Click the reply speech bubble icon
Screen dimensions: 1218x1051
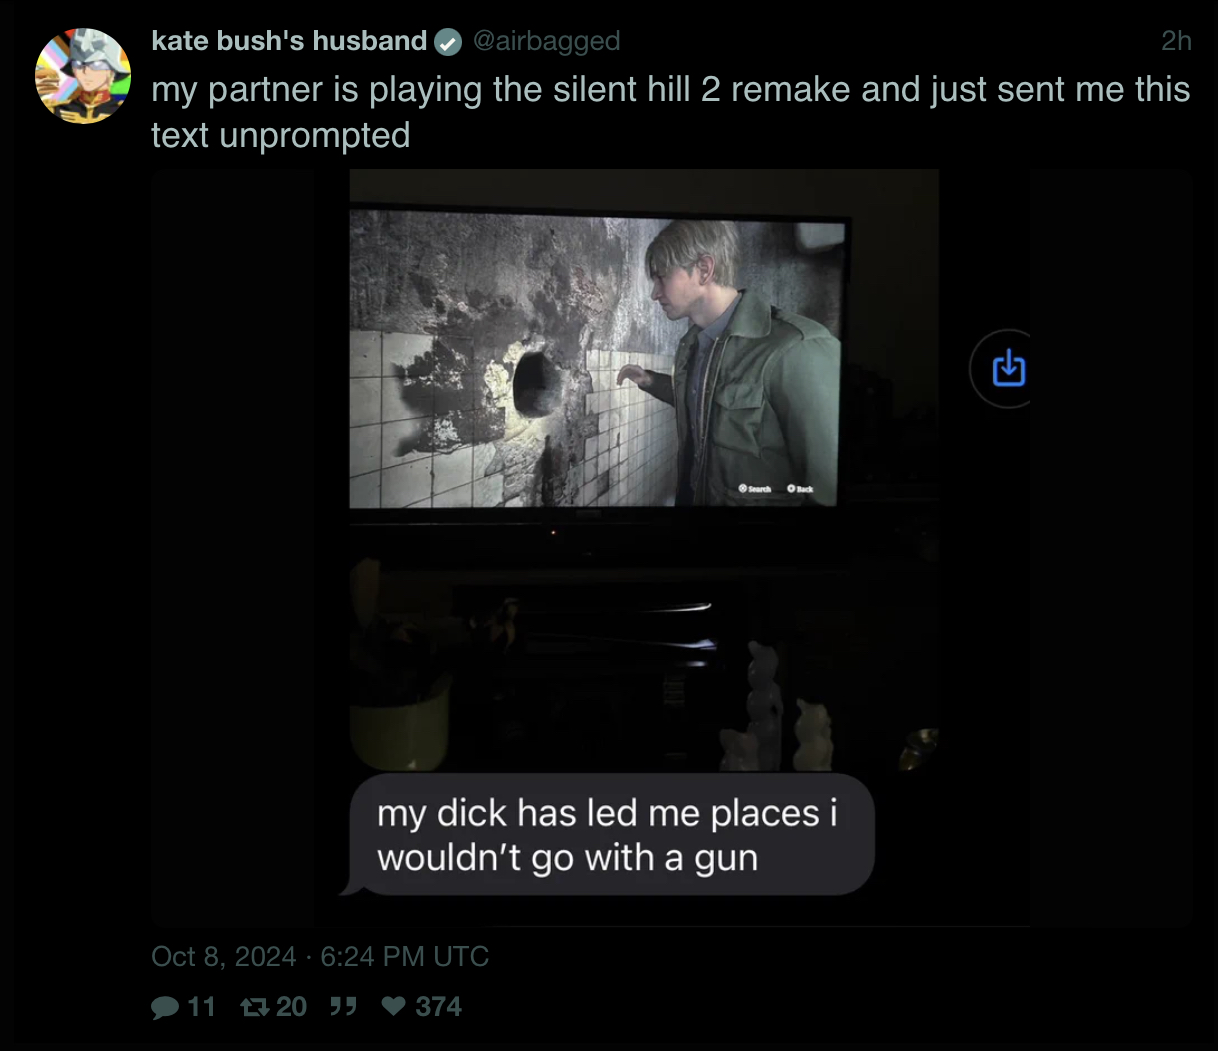pos(165,1007)
